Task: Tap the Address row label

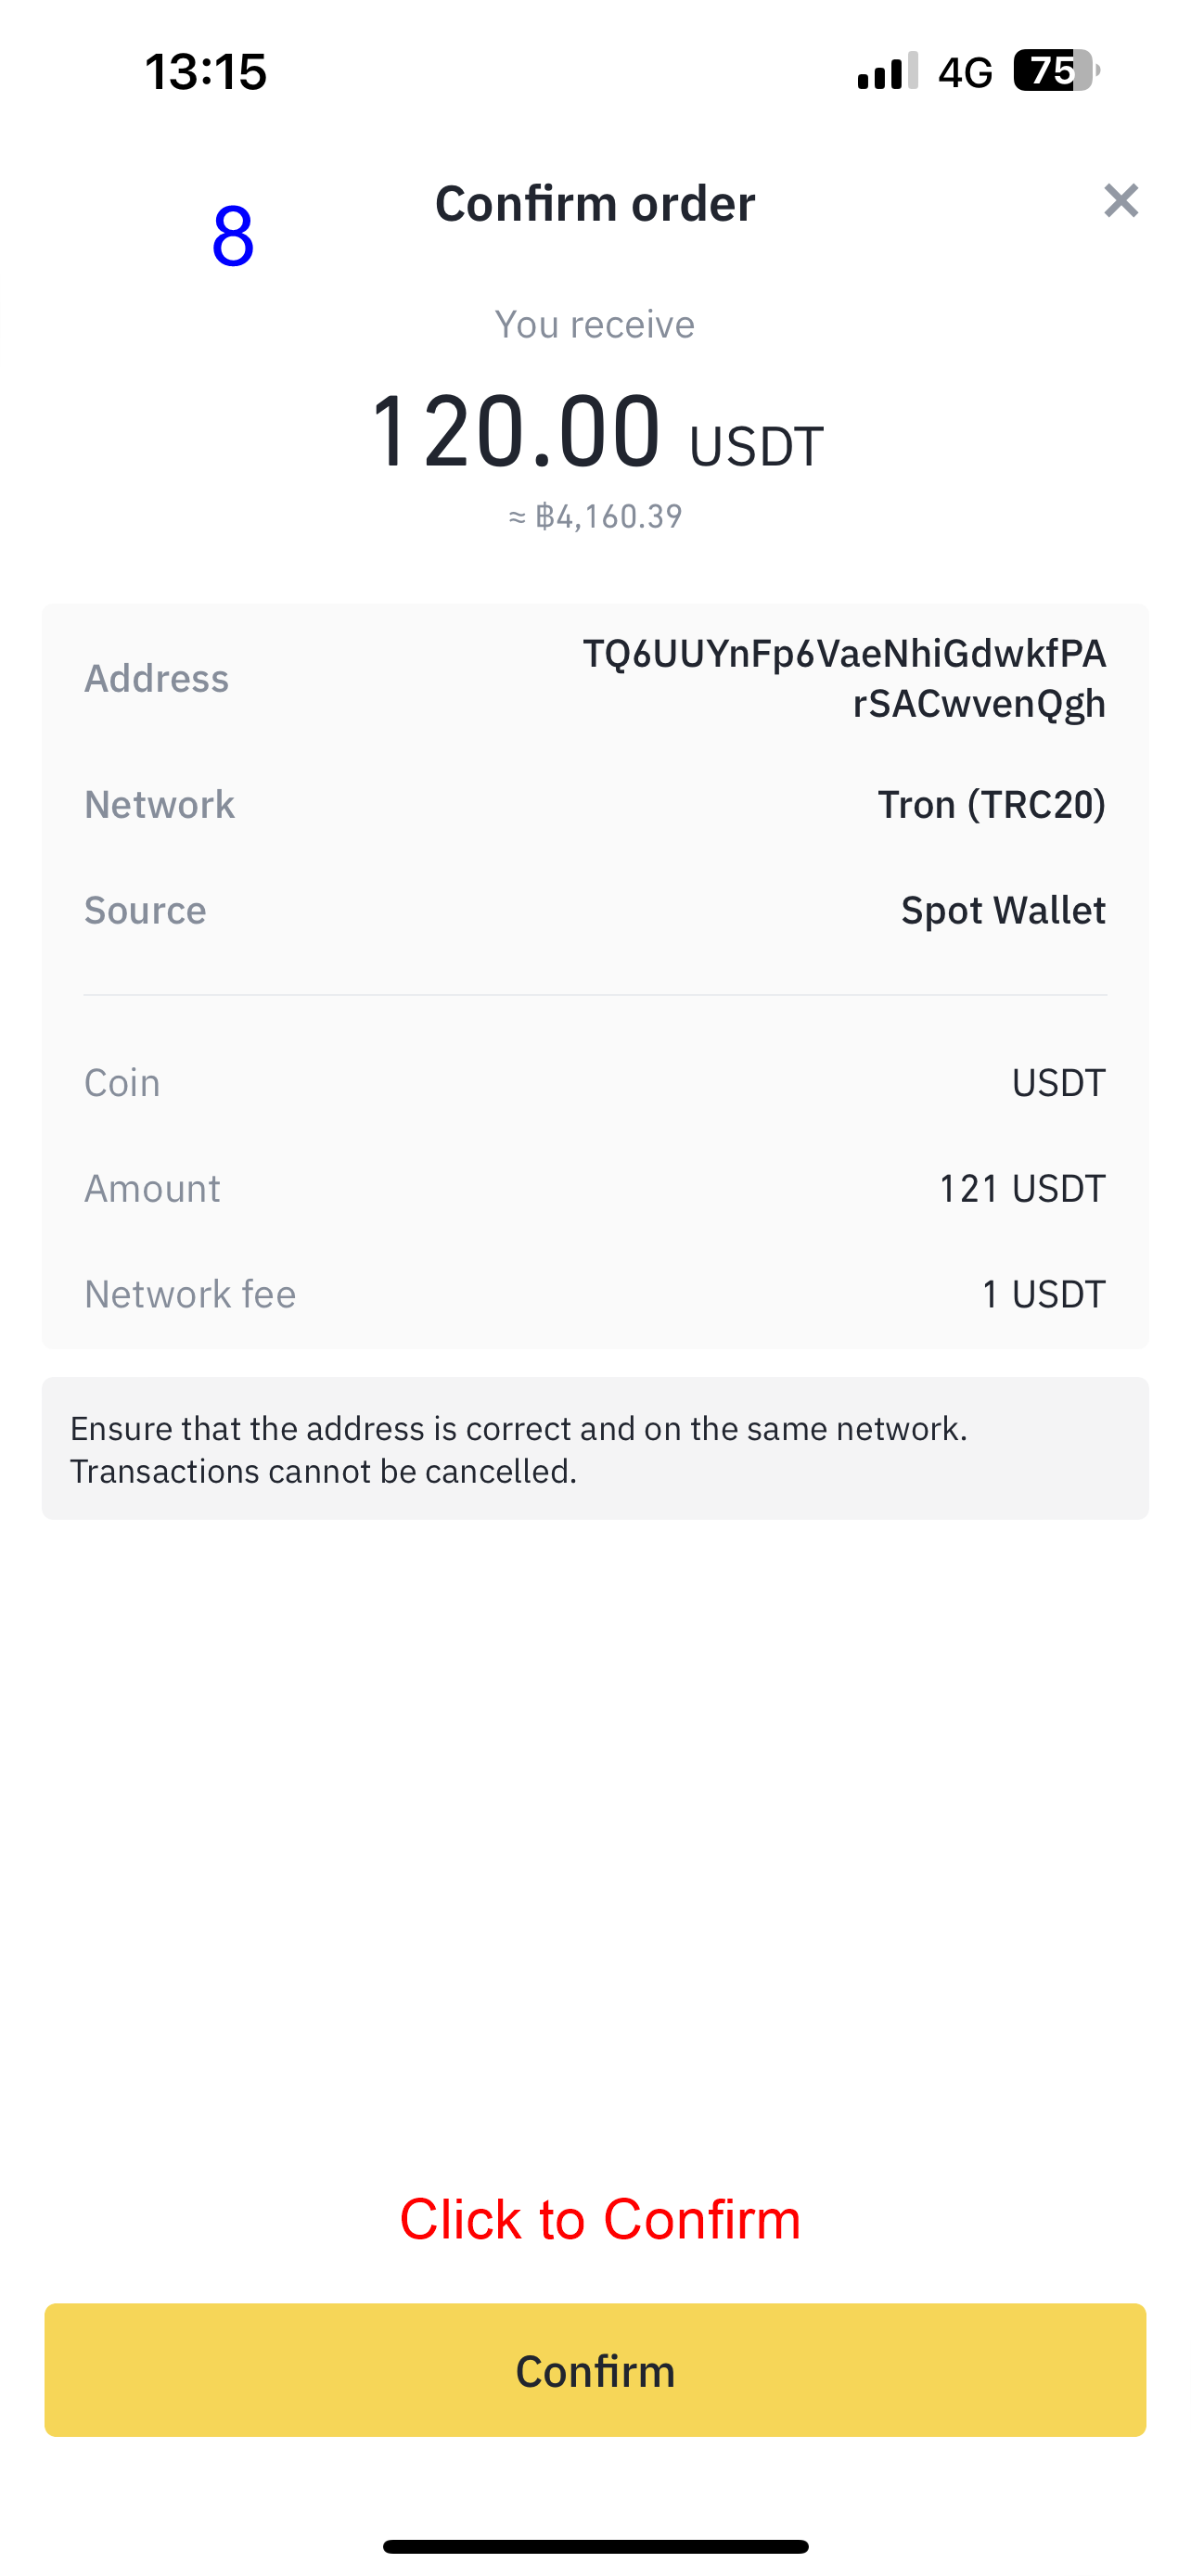Action: click(x=157, y=678)
